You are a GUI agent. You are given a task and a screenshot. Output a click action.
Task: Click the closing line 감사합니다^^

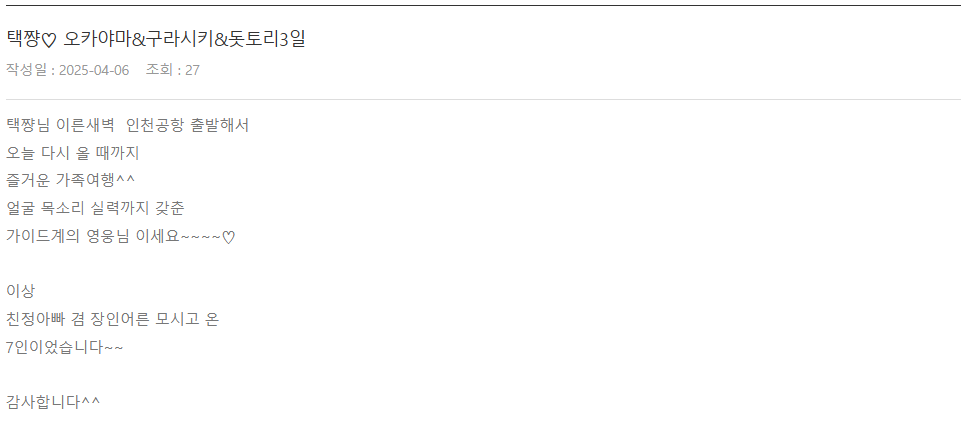click(x=53, y=403)
